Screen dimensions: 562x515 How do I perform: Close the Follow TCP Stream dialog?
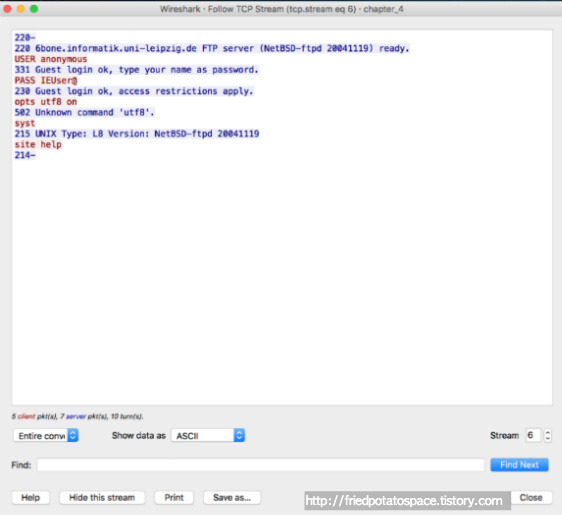531,497
